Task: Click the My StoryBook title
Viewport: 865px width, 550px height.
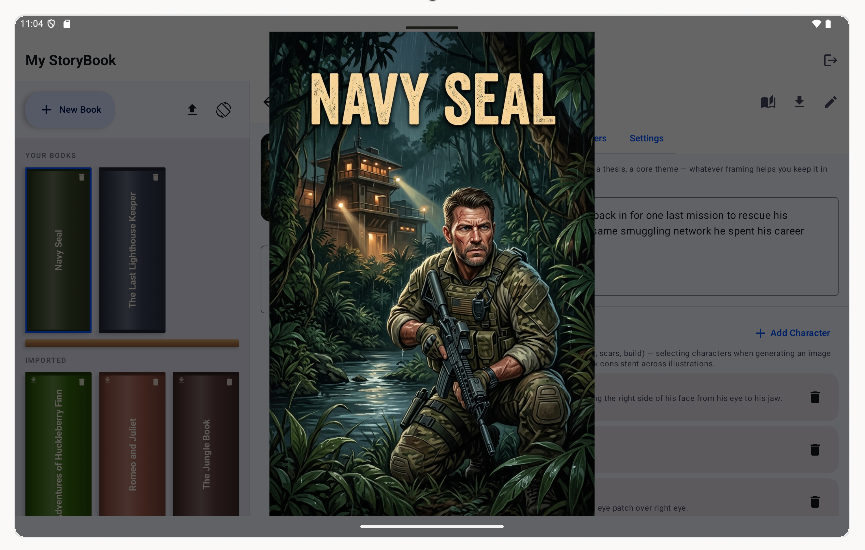Action: (x=71, y=60)
